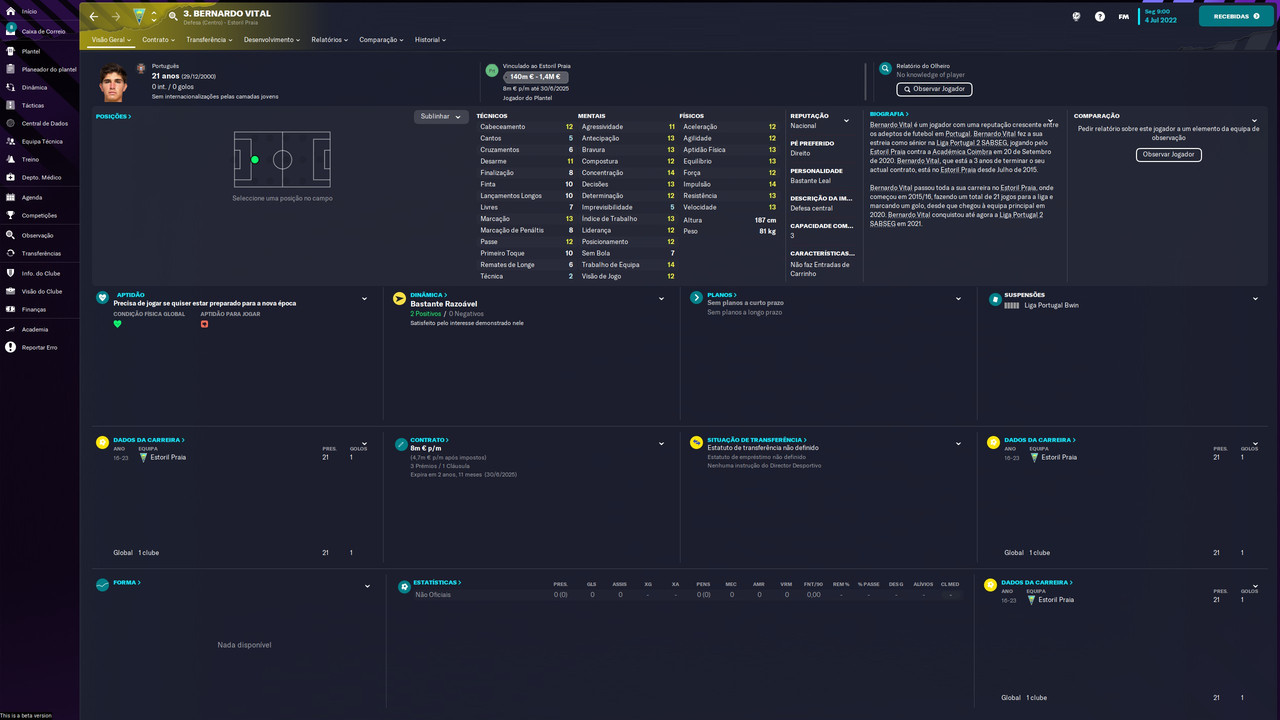Open the Histórico tab menu
Image resolution: width=1280 pixels, height=720 pixels.
(x=430, y=40)
